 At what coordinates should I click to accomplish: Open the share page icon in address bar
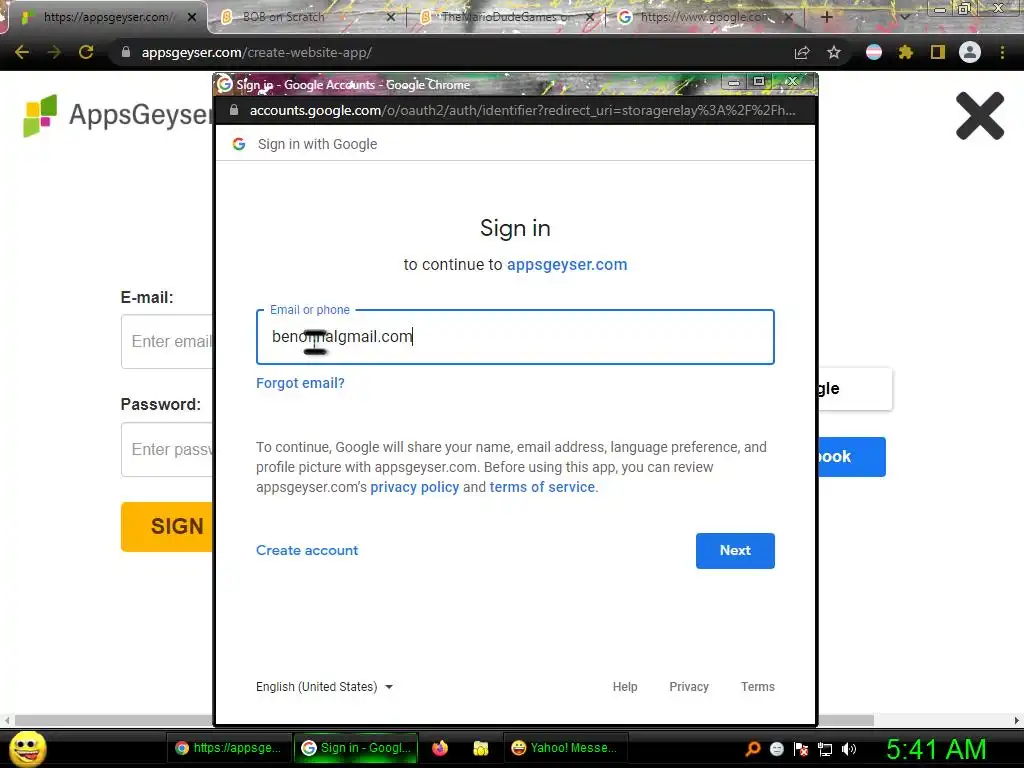(802, 53)
